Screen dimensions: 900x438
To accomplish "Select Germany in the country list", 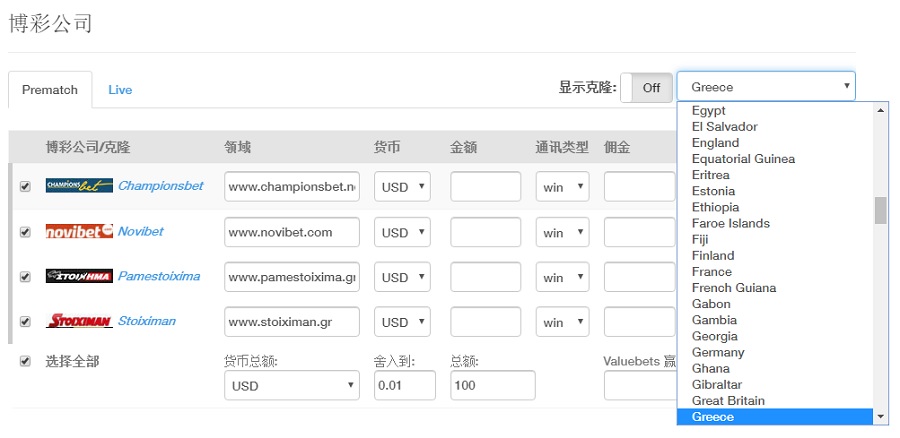I will [775, 352].
